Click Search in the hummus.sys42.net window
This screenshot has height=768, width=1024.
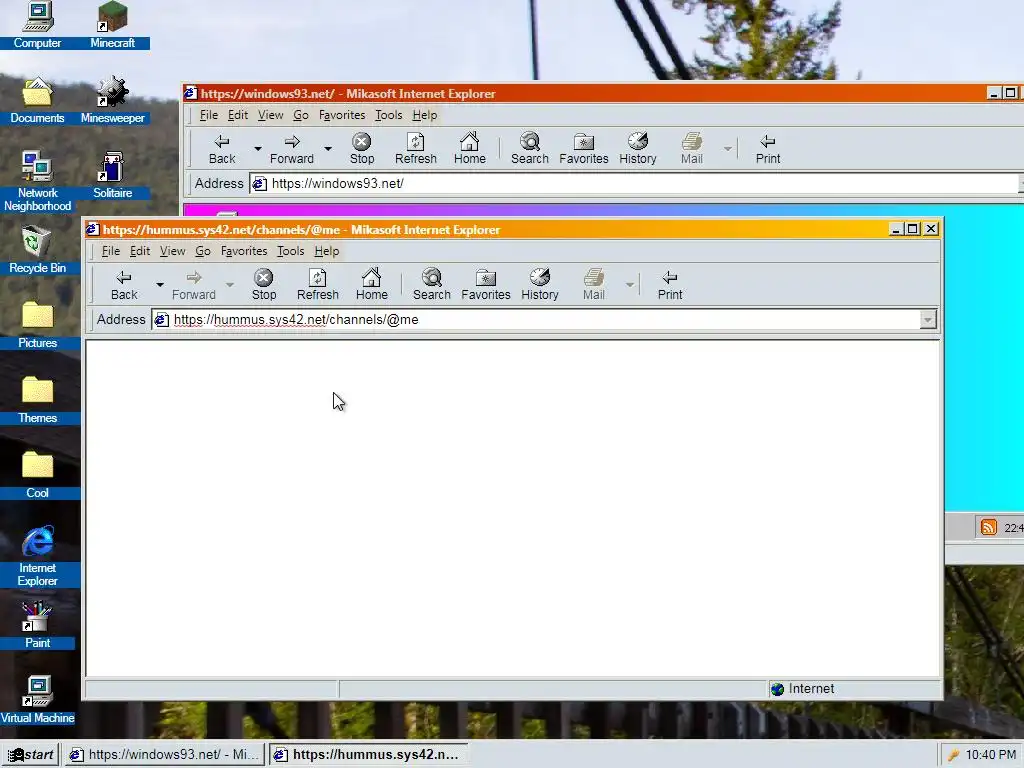coord(432,285)
